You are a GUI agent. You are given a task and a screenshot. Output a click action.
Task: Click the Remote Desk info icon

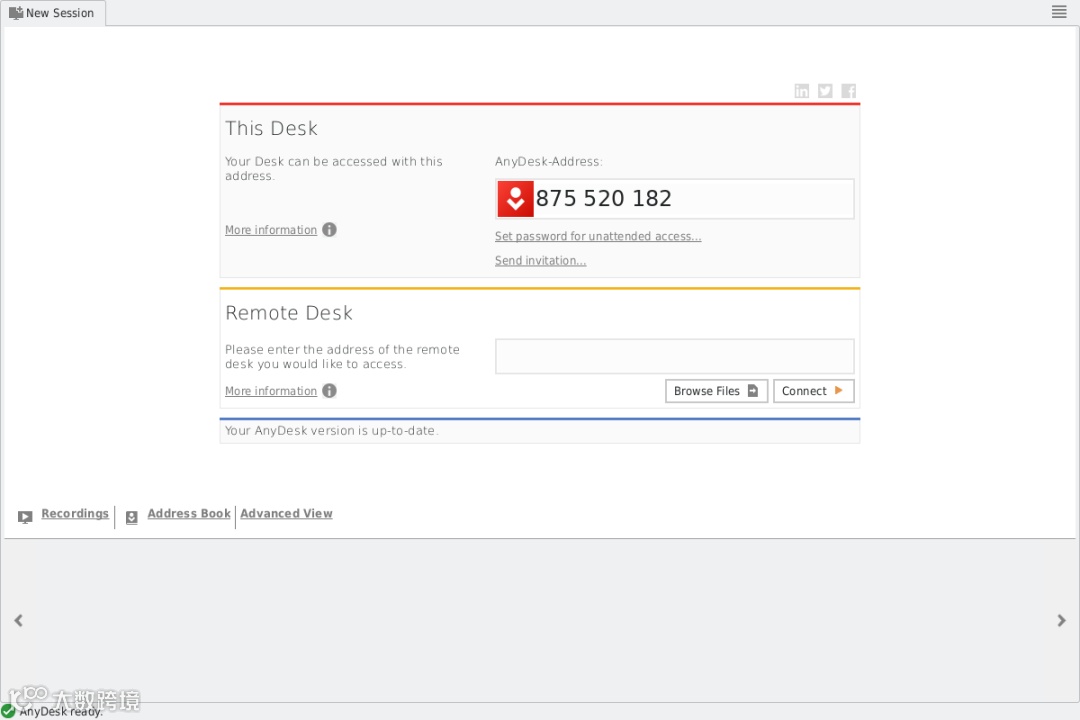(329, 391)
